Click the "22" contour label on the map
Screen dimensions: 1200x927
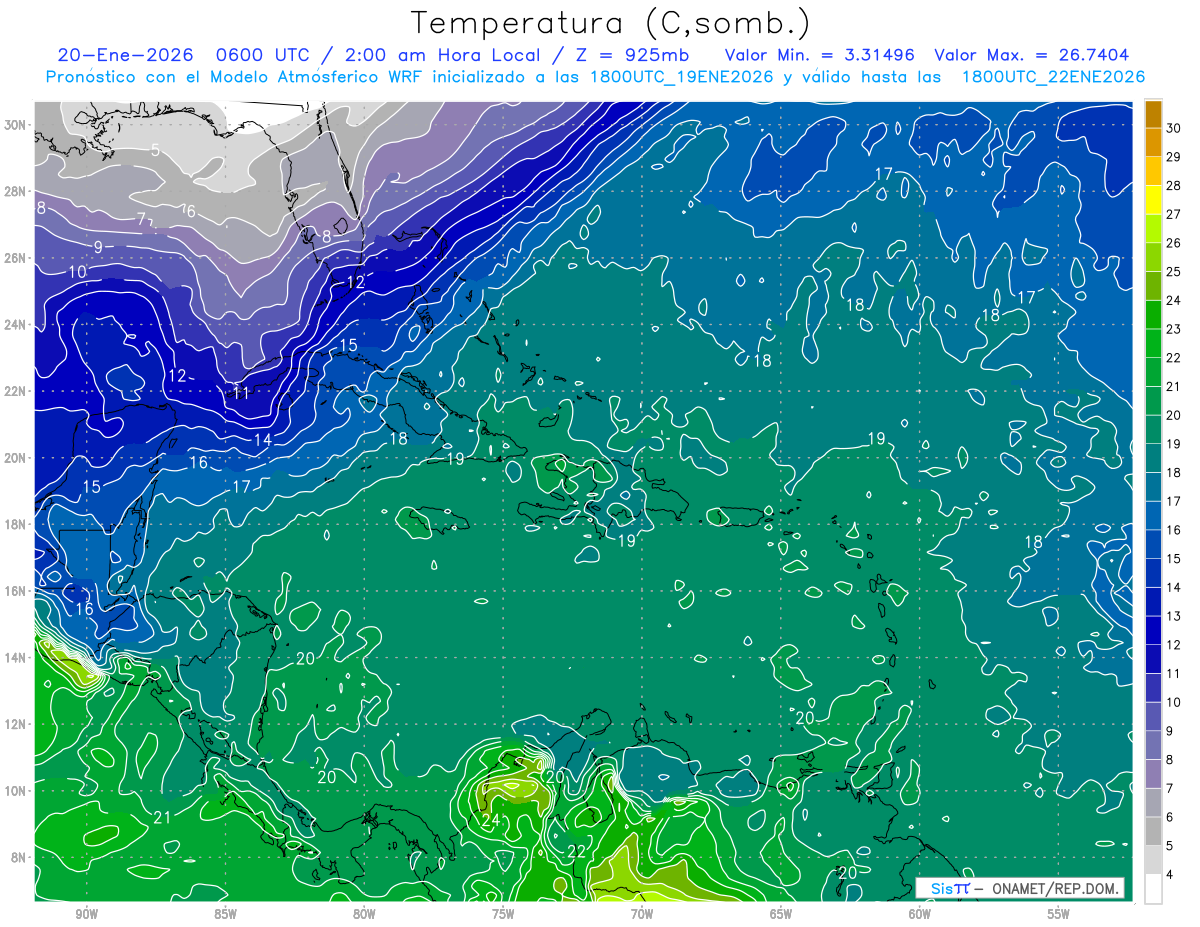pos(576,852)
